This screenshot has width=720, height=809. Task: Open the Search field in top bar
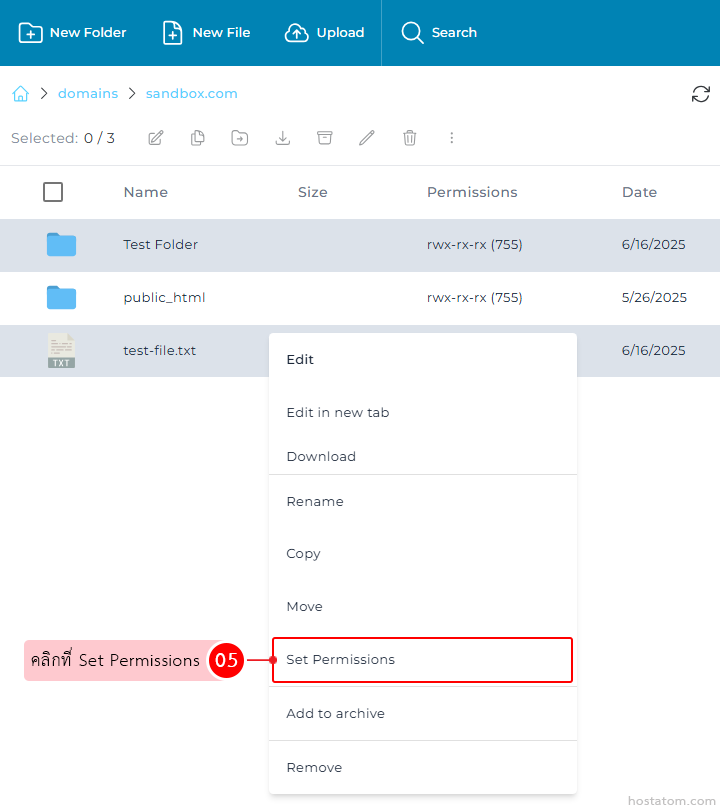tap(439, 33)
